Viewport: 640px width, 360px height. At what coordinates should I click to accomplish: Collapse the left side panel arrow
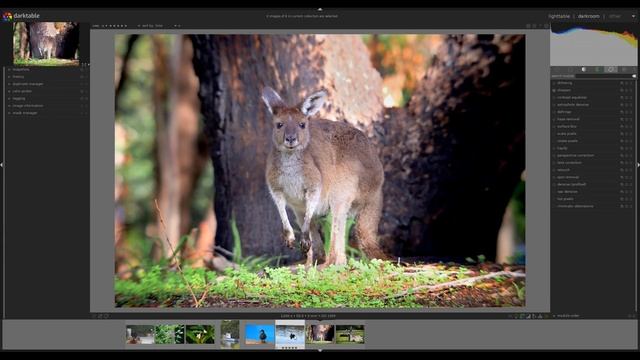(x=2, y=164)
